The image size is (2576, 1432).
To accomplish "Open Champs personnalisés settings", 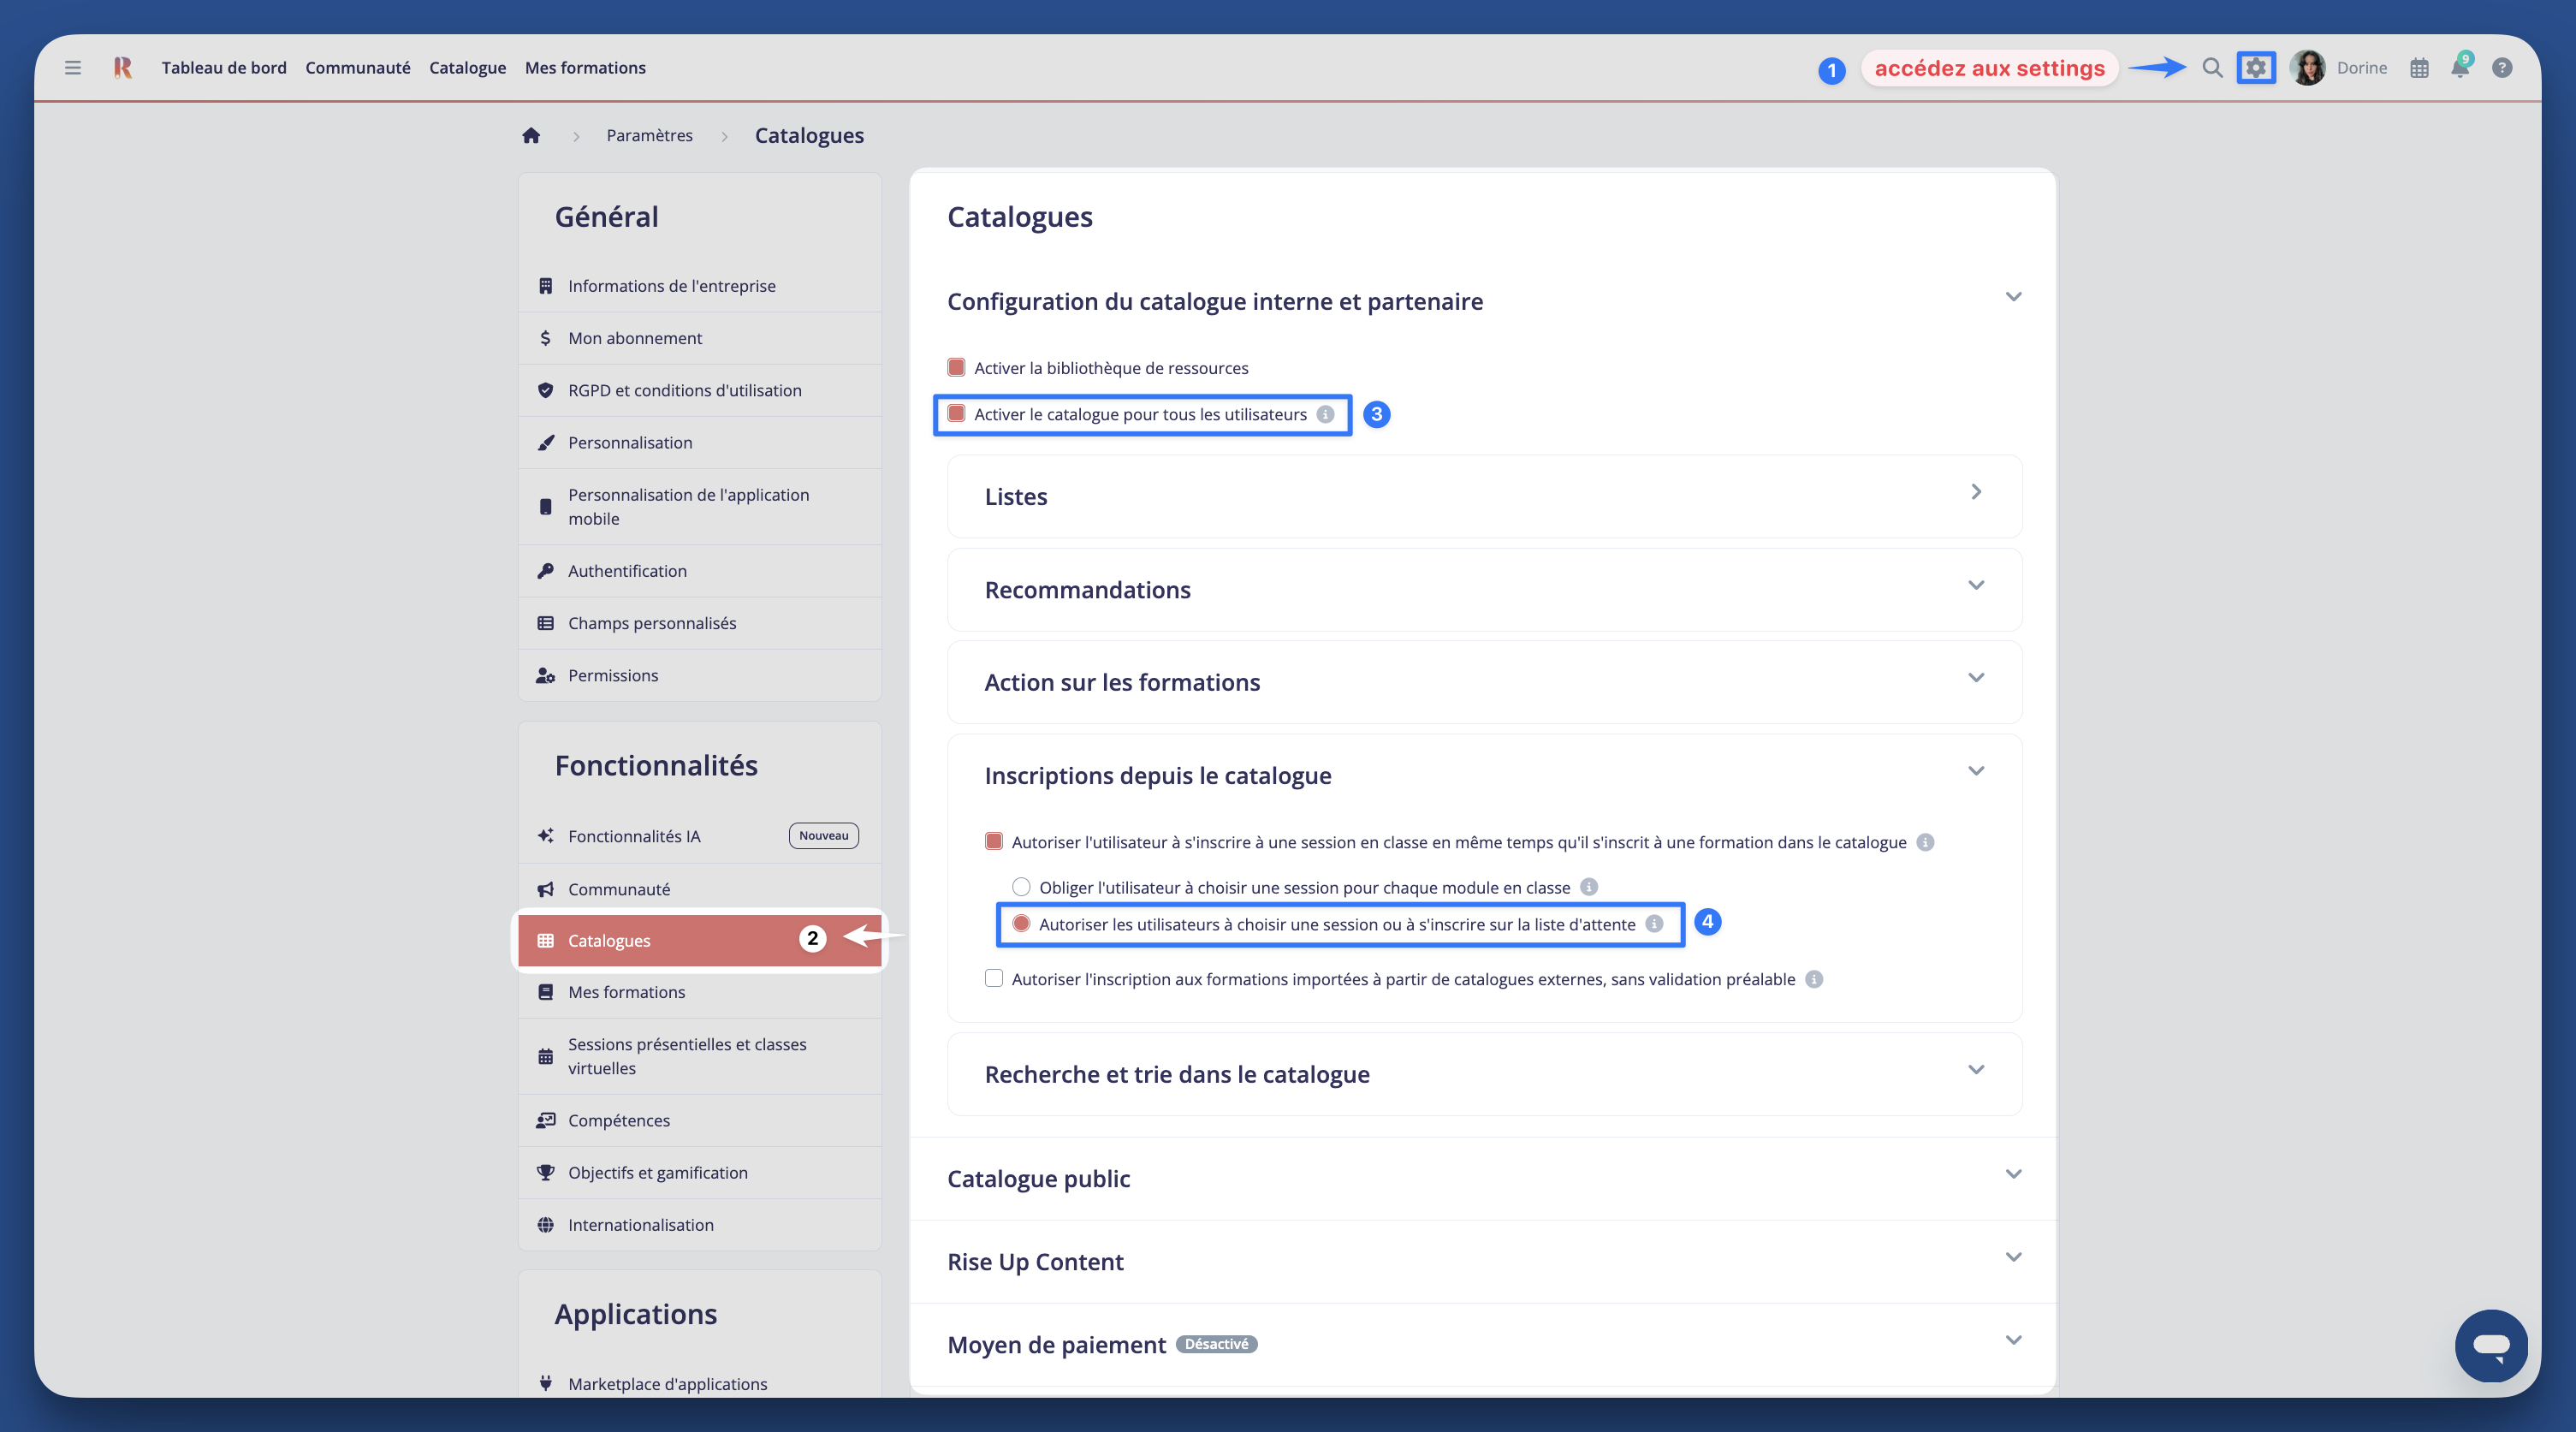I will 699,623.
